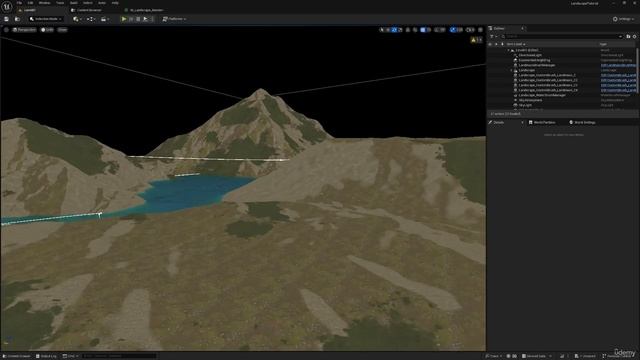Open the Add content quick-add dropdown
Image resolution: width=640 pixels, height=360 pixels.
77,19
